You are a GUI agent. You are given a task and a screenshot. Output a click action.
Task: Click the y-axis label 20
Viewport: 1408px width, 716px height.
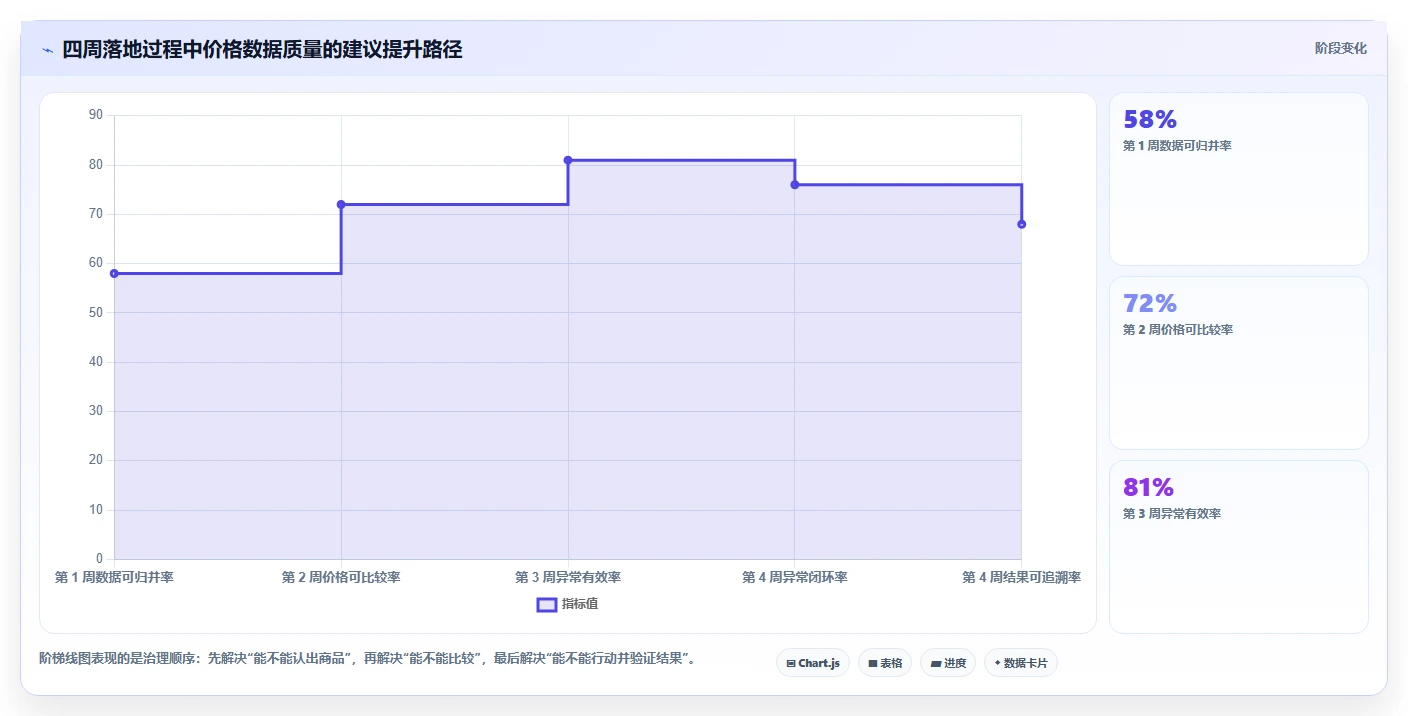point(96,460)
